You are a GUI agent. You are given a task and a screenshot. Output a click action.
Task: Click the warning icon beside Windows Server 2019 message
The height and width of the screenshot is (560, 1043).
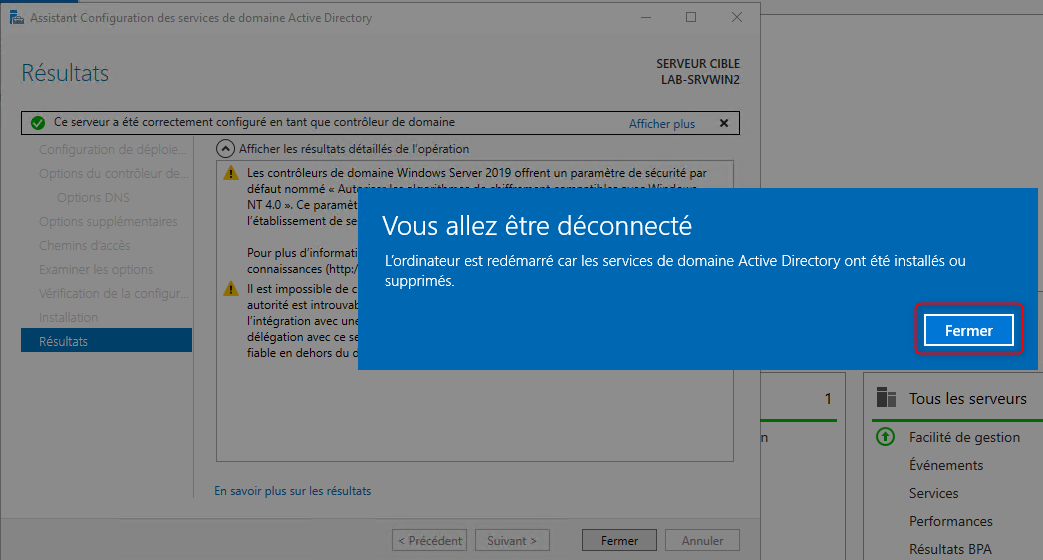(231, 174)
